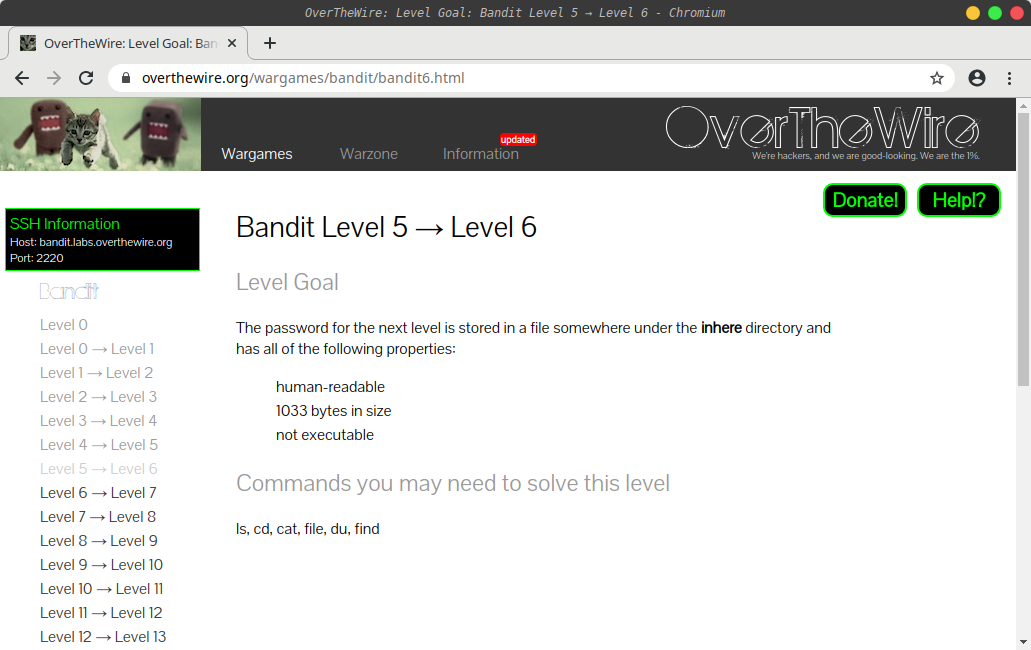This screenshot has height=650, width=1031.
Task: Click the green maximize window button
Action: 995,13
